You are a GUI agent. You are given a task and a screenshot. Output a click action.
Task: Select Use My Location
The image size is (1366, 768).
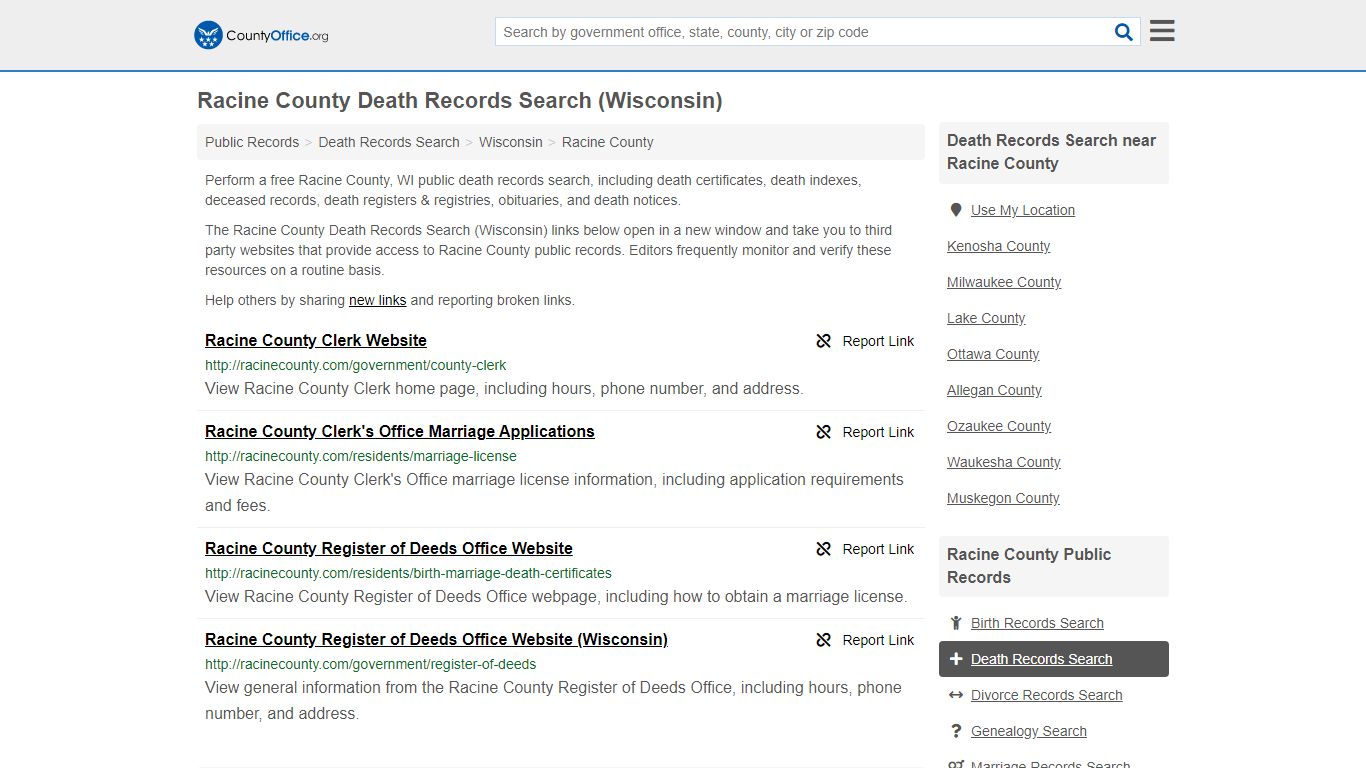(1023, 210)
